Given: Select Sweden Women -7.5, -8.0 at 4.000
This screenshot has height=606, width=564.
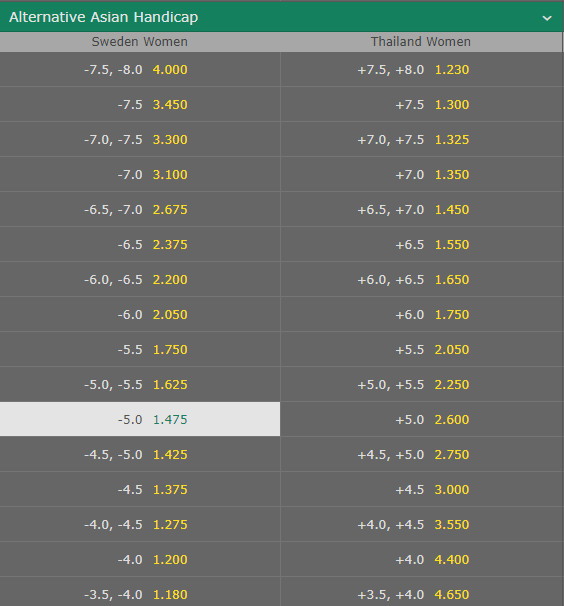Looking at the screenshot, I should (x=140, y=70).
